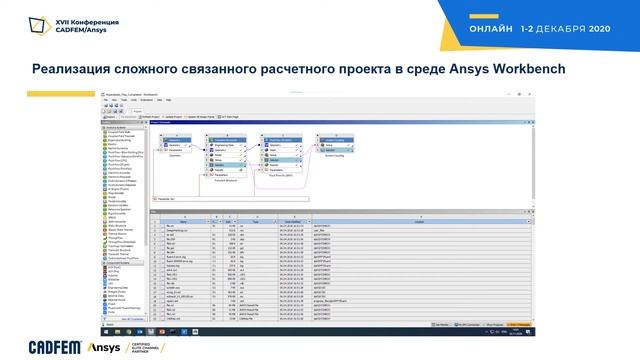The height and width of the screenshot is (360, 640).
Task: Select the Modal analysis icon in Toolbox
Action: coord(105,197)
